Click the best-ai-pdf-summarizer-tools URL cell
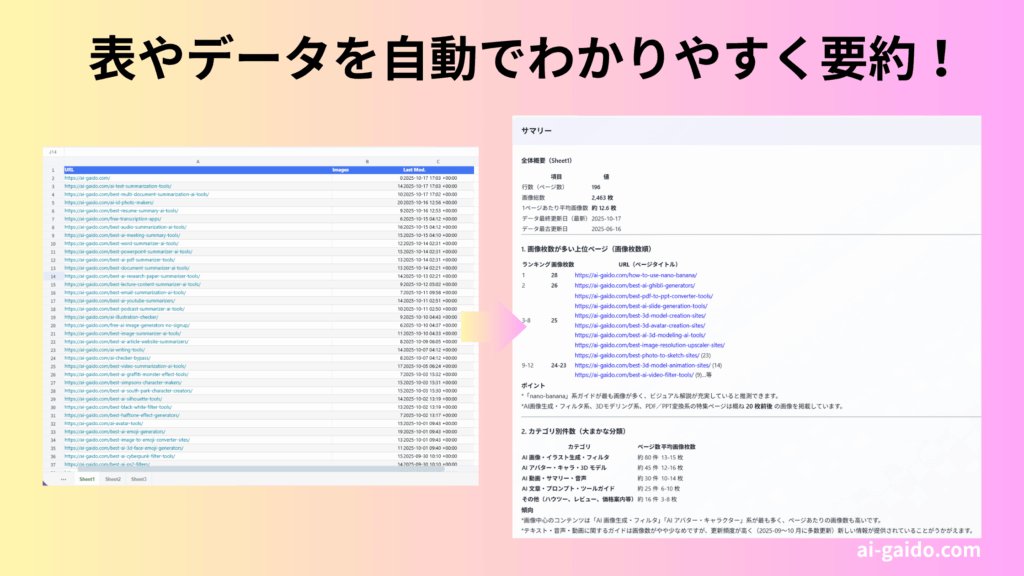 pos(118,259)
